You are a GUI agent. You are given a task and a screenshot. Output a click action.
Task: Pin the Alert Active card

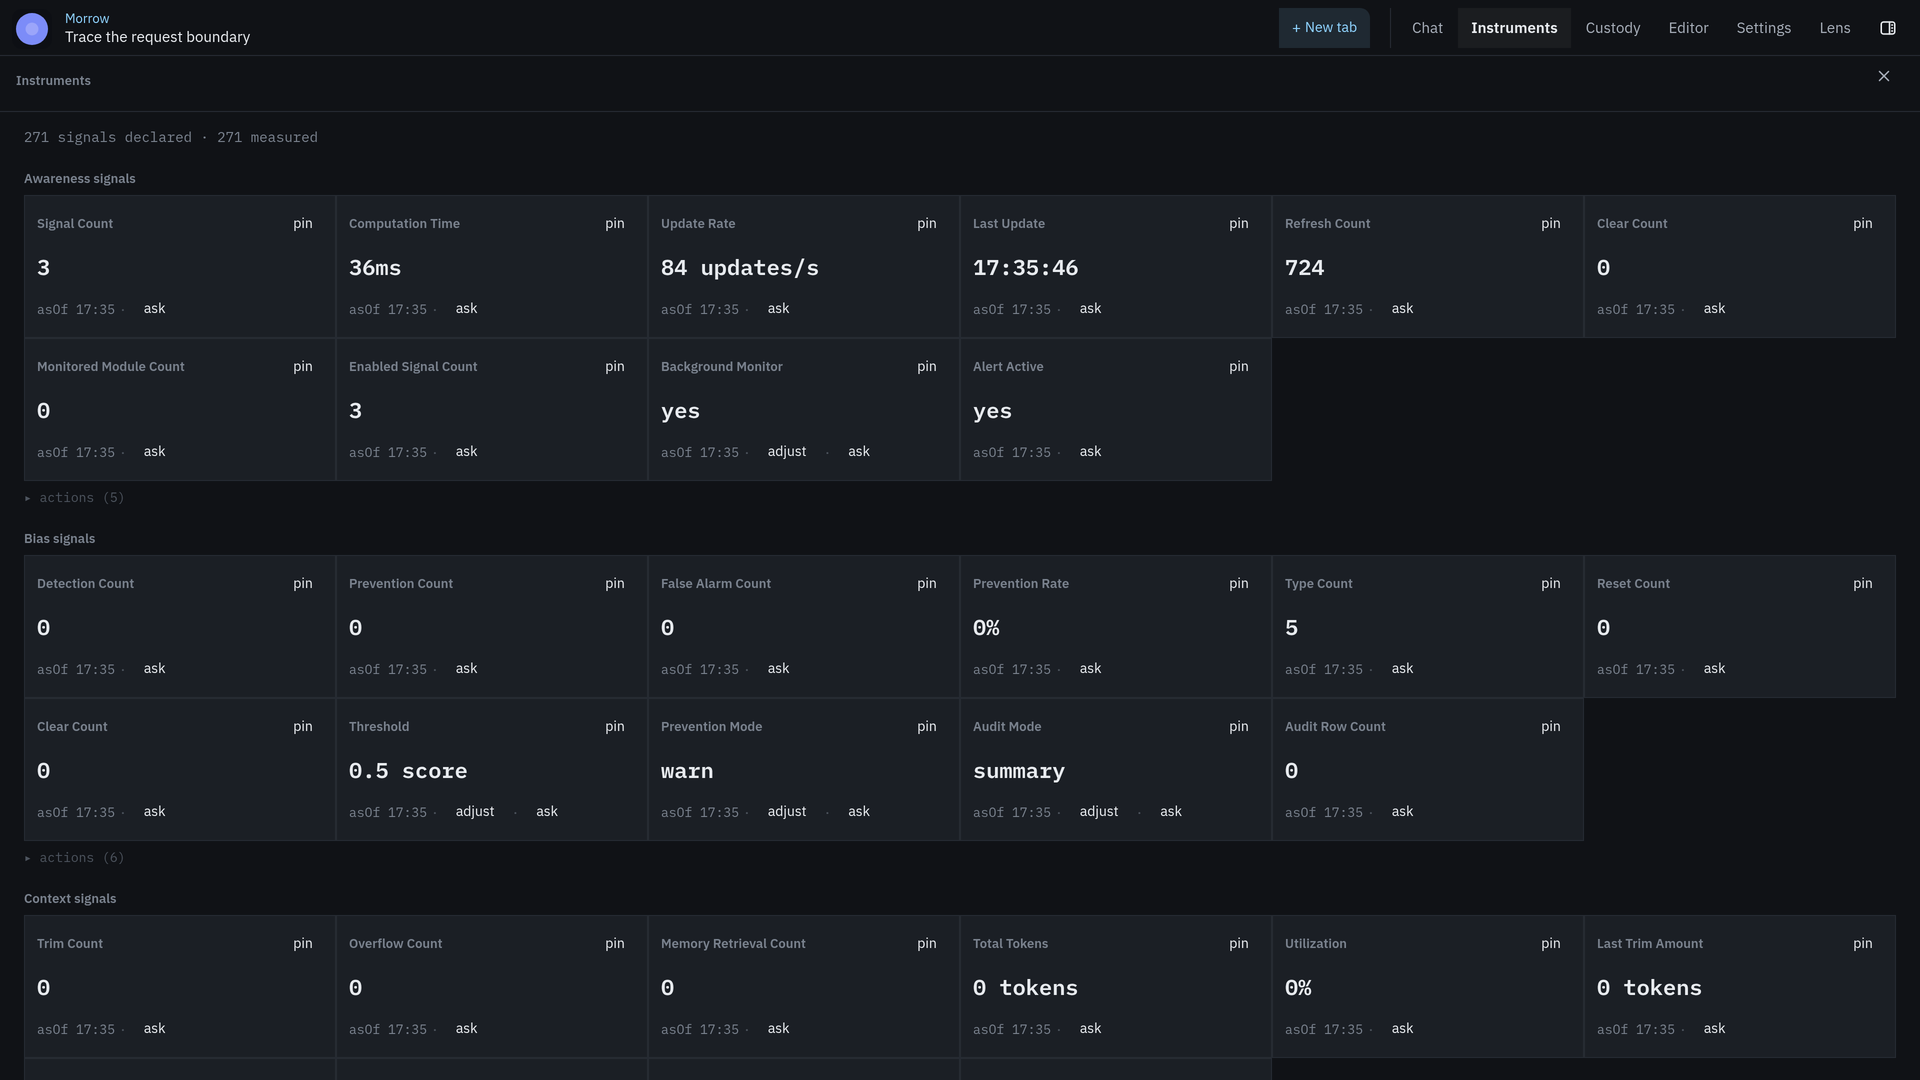tap(1239, 366)
